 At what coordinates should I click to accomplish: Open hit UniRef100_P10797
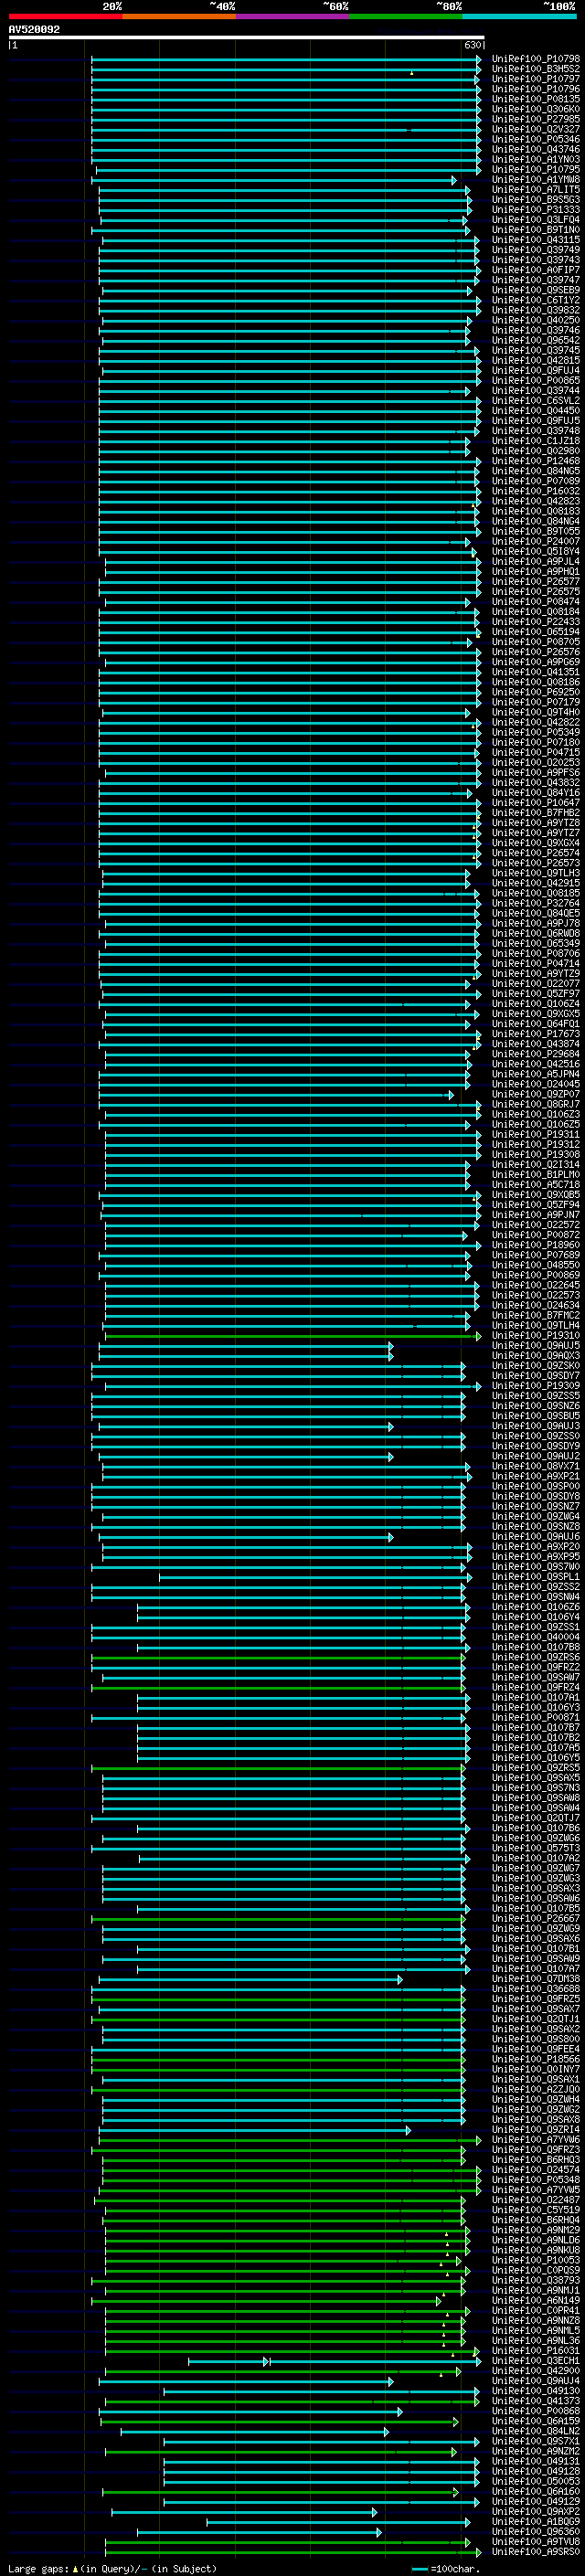(536, 79)
